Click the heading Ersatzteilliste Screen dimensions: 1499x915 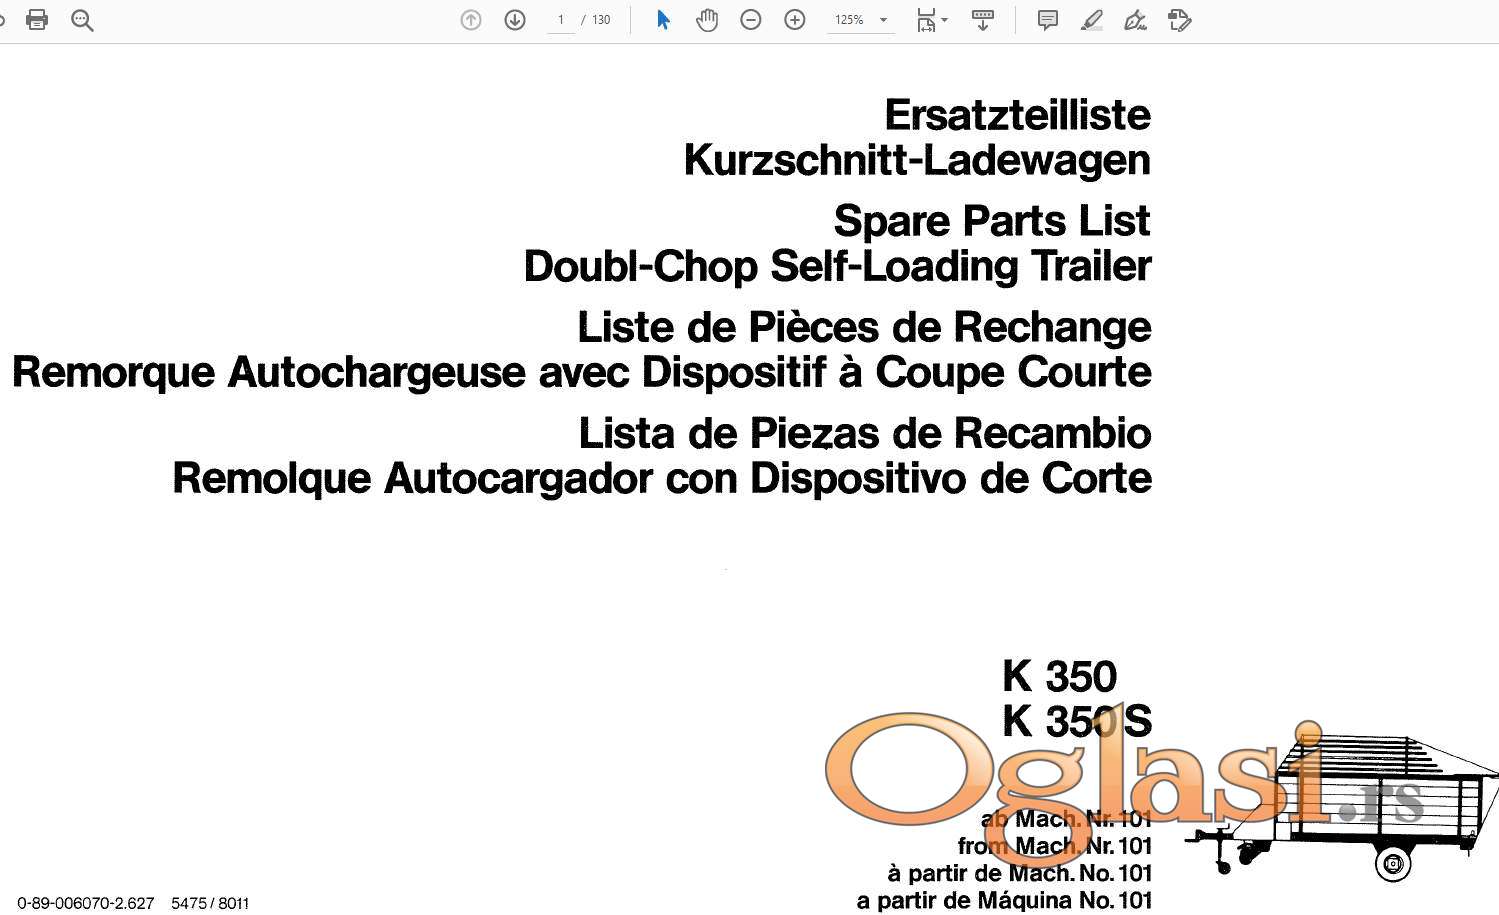click(1018, 115)
